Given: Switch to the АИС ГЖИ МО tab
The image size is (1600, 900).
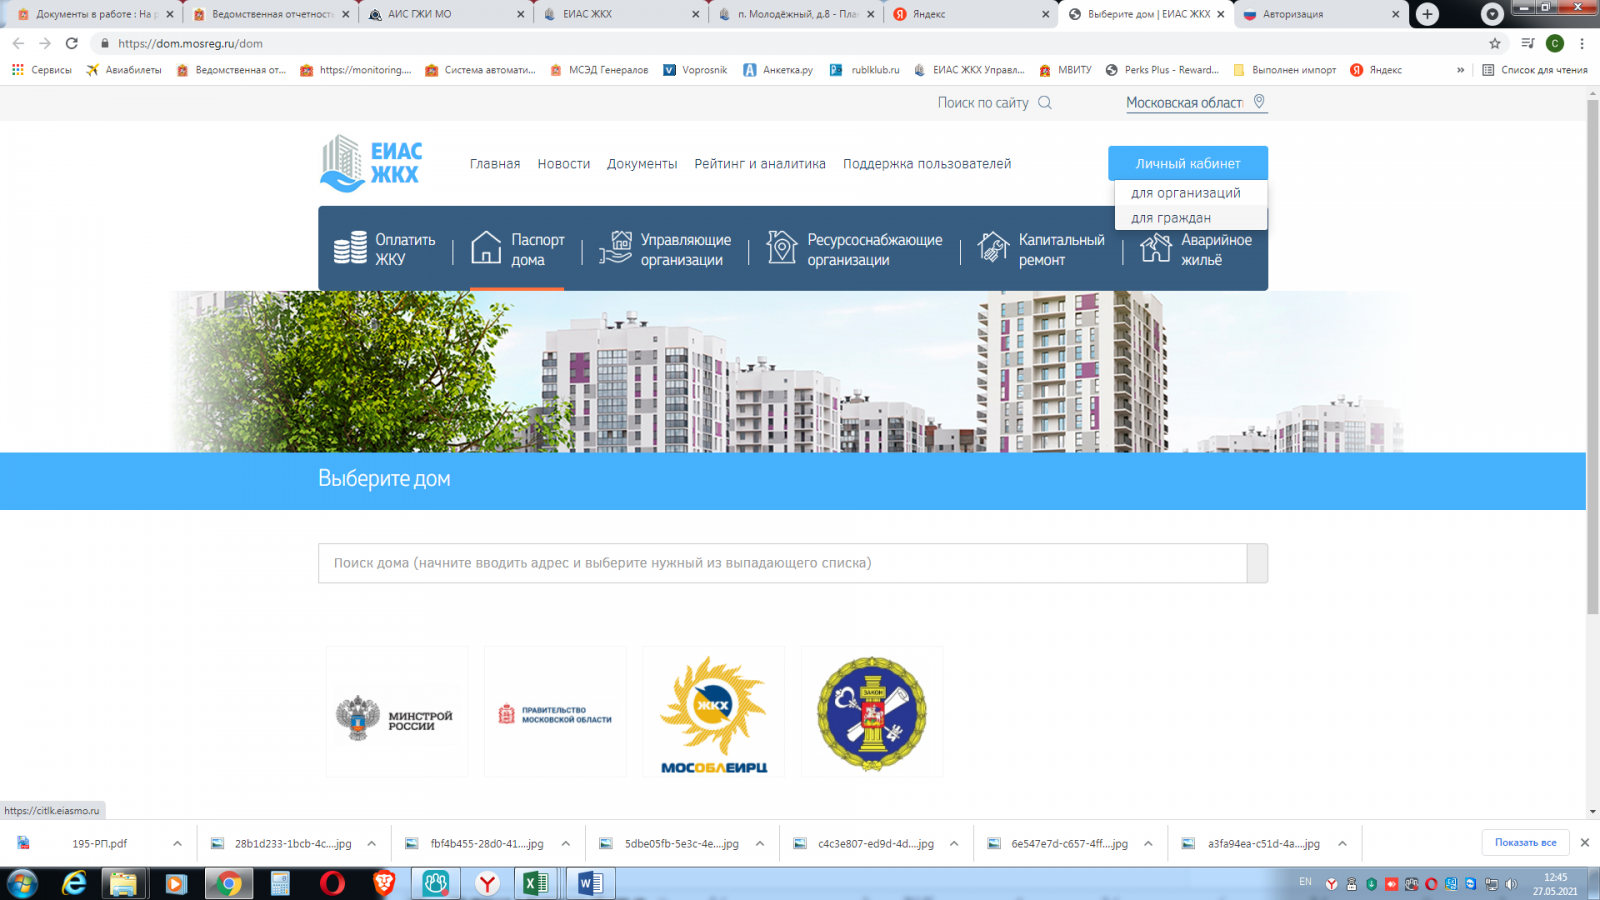Looking at the screenshot, I should (445, 14).
